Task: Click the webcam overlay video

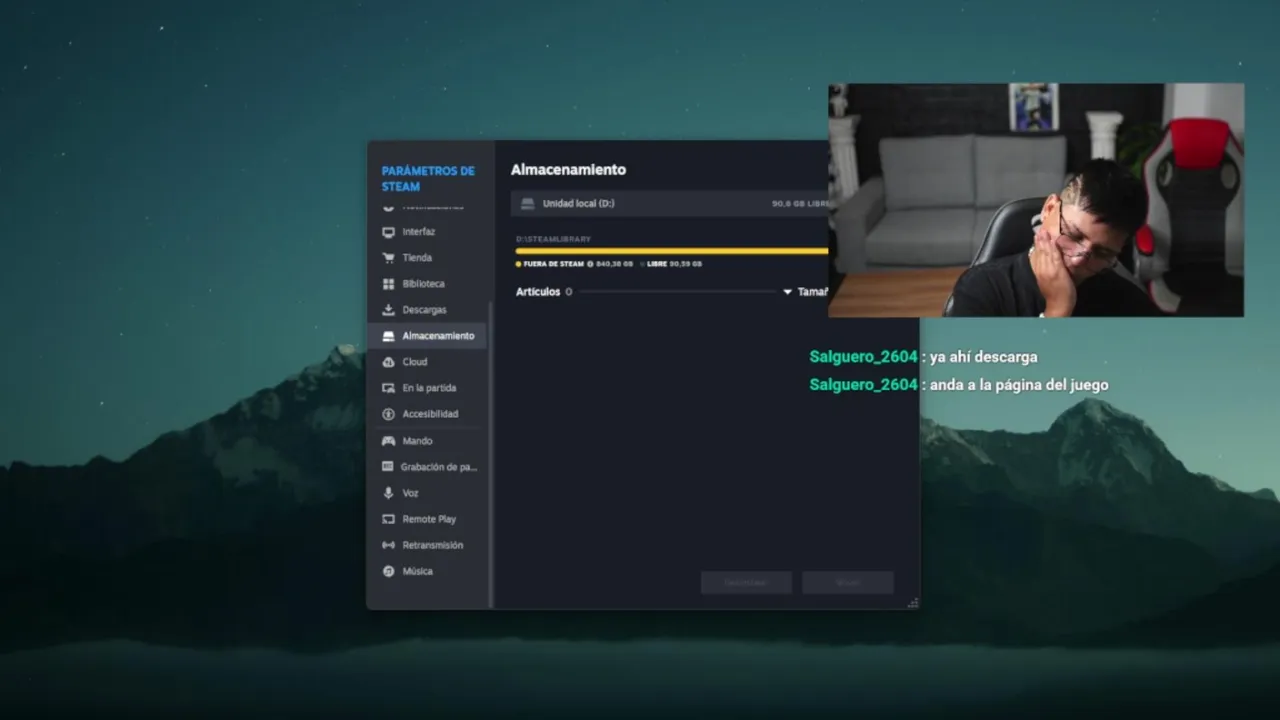Action: 1036,200
